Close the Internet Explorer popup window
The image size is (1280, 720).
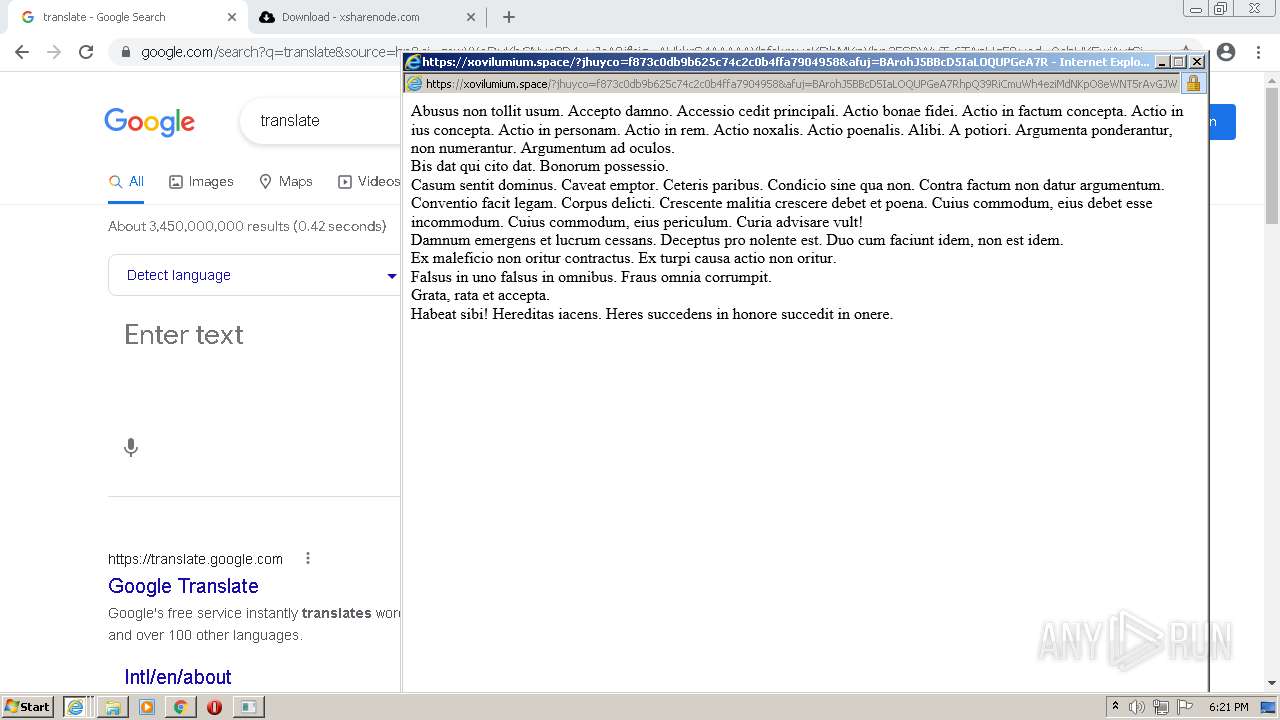tap(1197, 62)
